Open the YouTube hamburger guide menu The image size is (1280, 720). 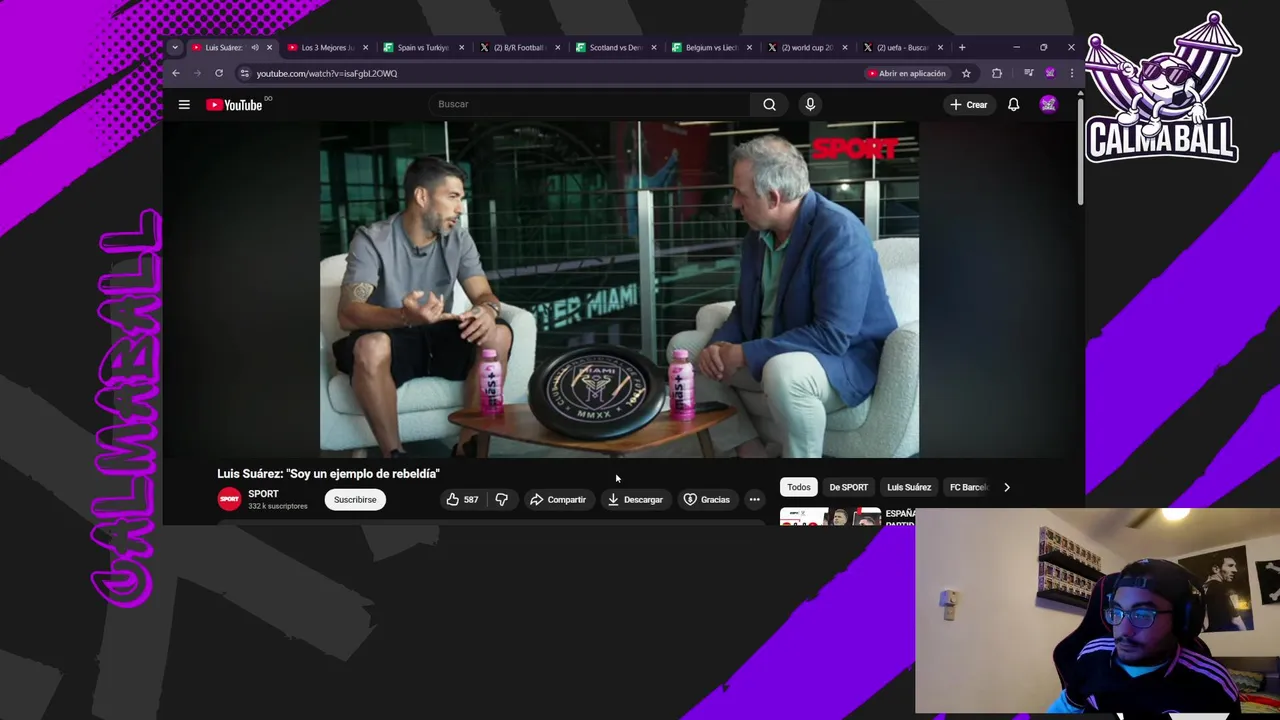pos(184,104)
